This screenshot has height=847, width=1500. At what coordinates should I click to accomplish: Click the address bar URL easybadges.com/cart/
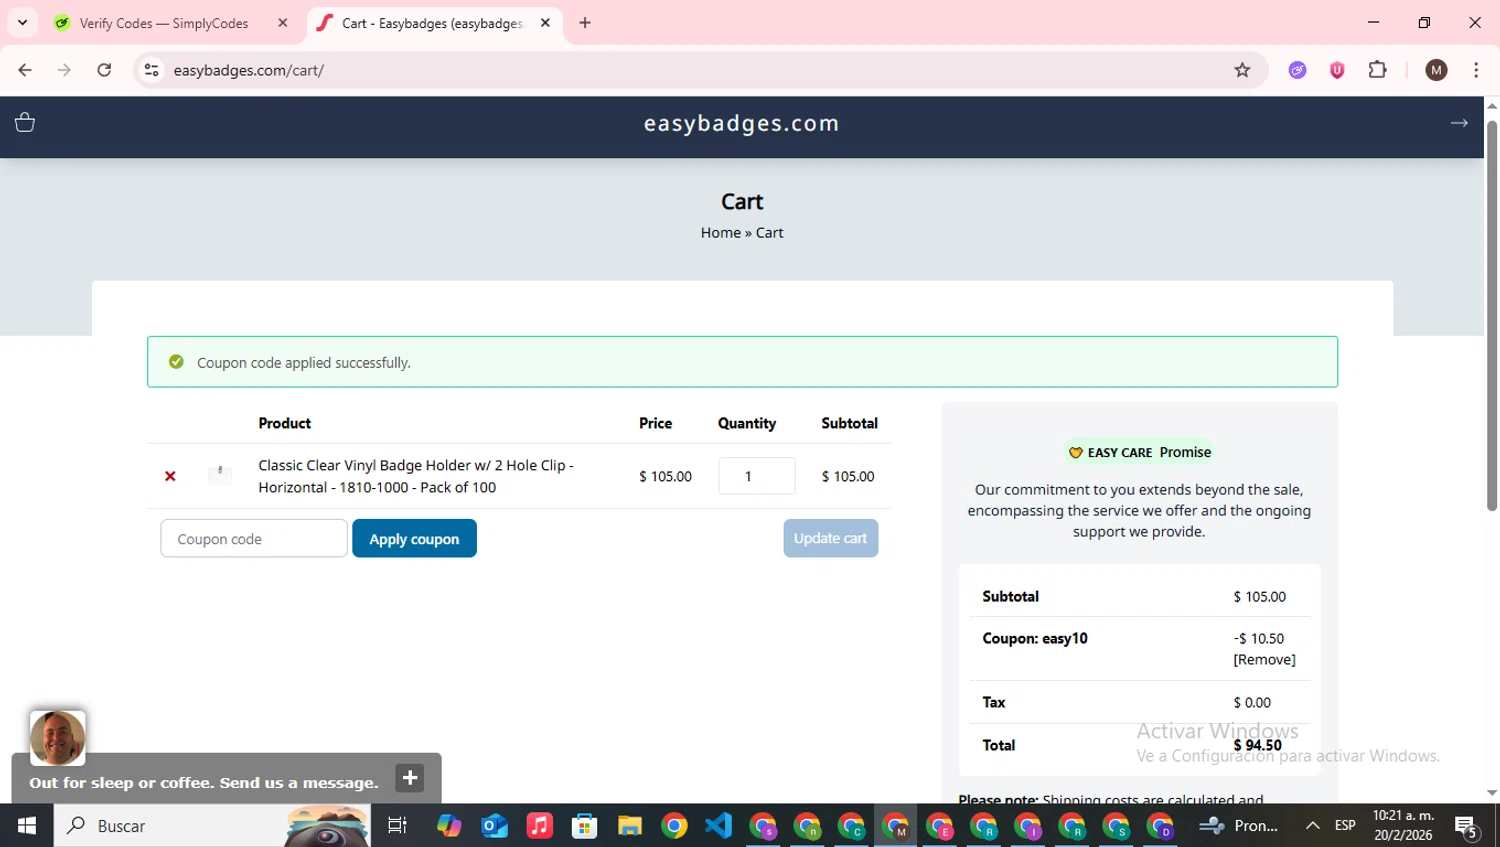click(x=249, y=70)
